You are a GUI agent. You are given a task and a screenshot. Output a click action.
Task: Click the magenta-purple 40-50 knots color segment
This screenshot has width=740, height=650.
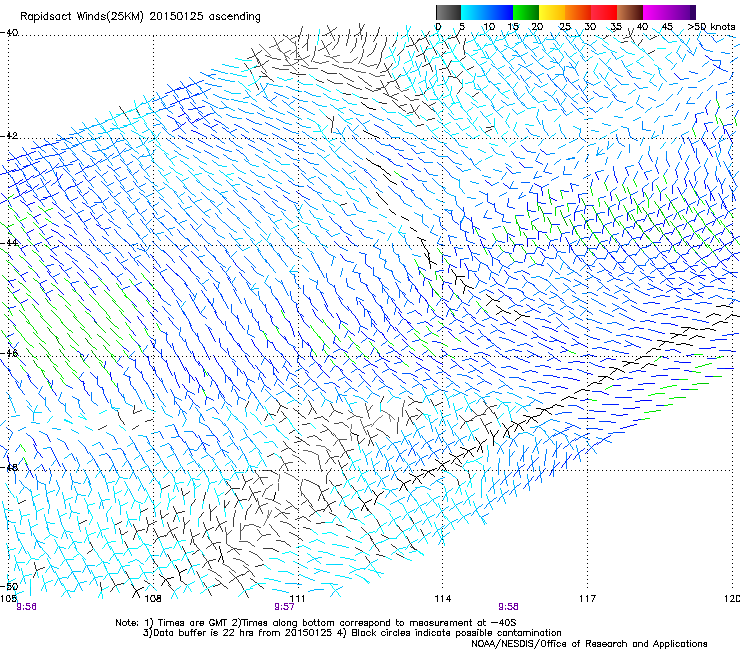(x=669, y=12)
